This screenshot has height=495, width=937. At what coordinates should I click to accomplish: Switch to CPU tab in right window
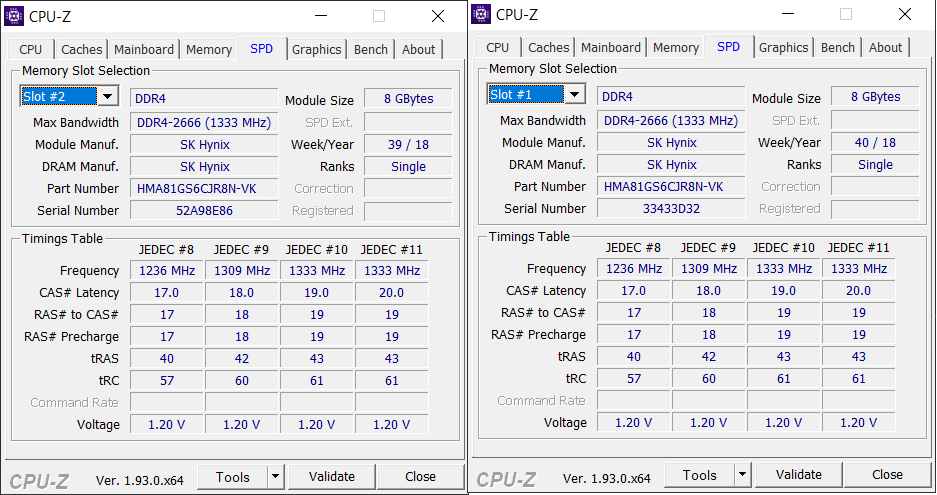pos(497,48)
